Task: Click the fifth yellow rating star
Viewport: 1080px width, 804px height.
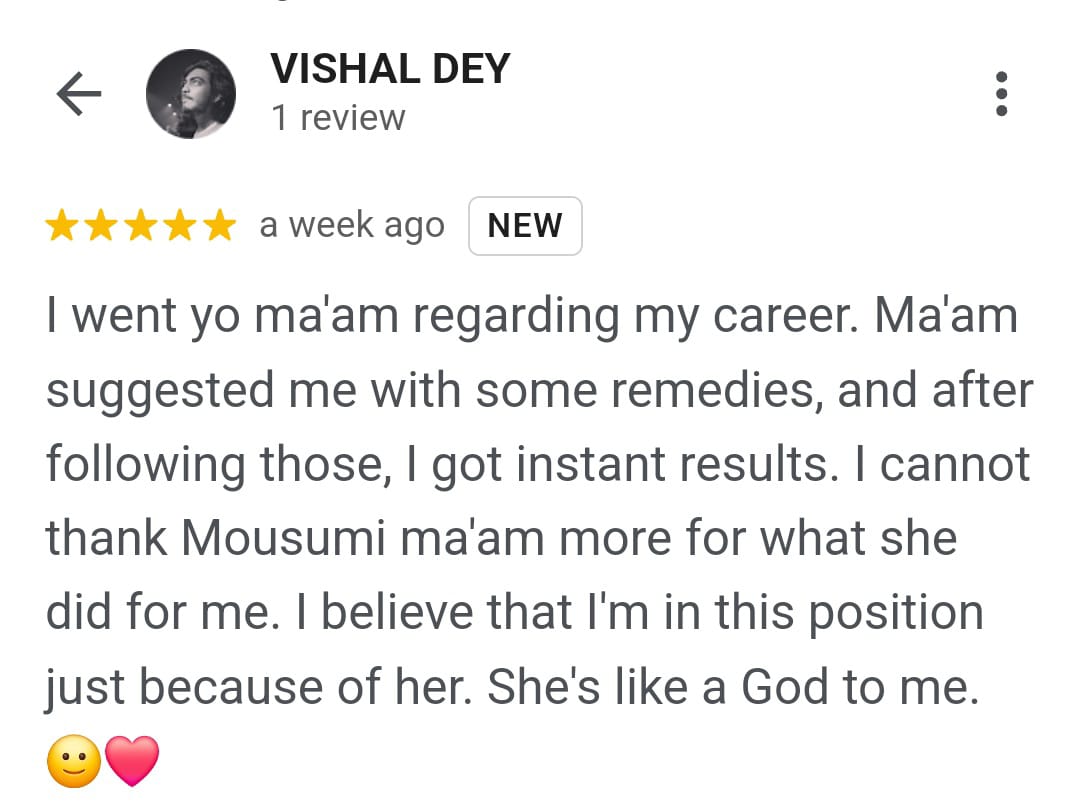Action: pos(217,226)
